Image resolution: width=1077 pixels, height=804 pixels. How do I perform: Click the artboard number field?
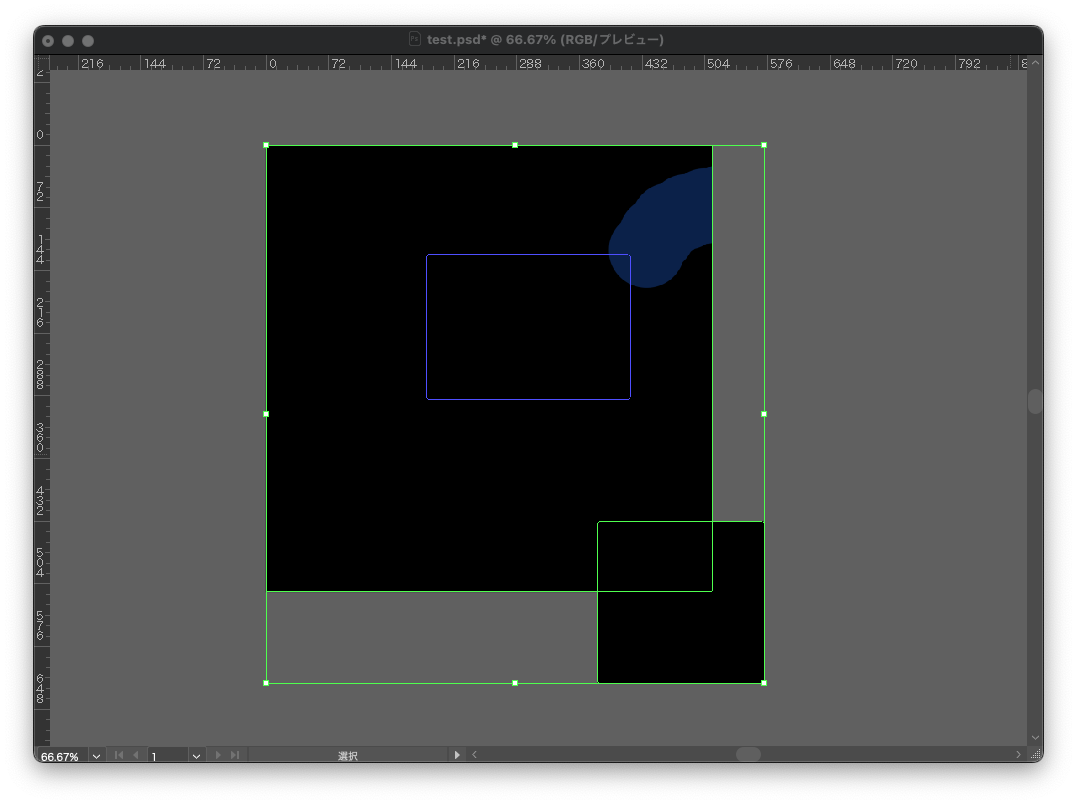tap(167, 756)
